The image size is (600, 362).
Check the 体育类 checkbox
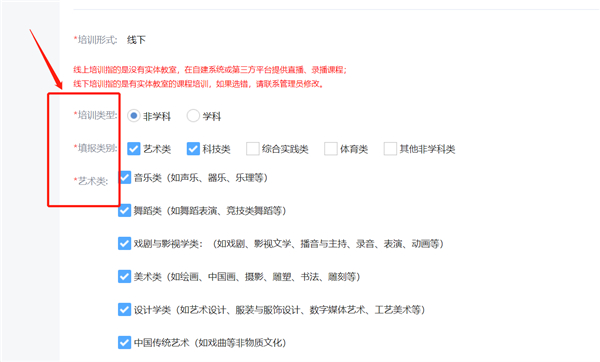(x=331, y=149)
